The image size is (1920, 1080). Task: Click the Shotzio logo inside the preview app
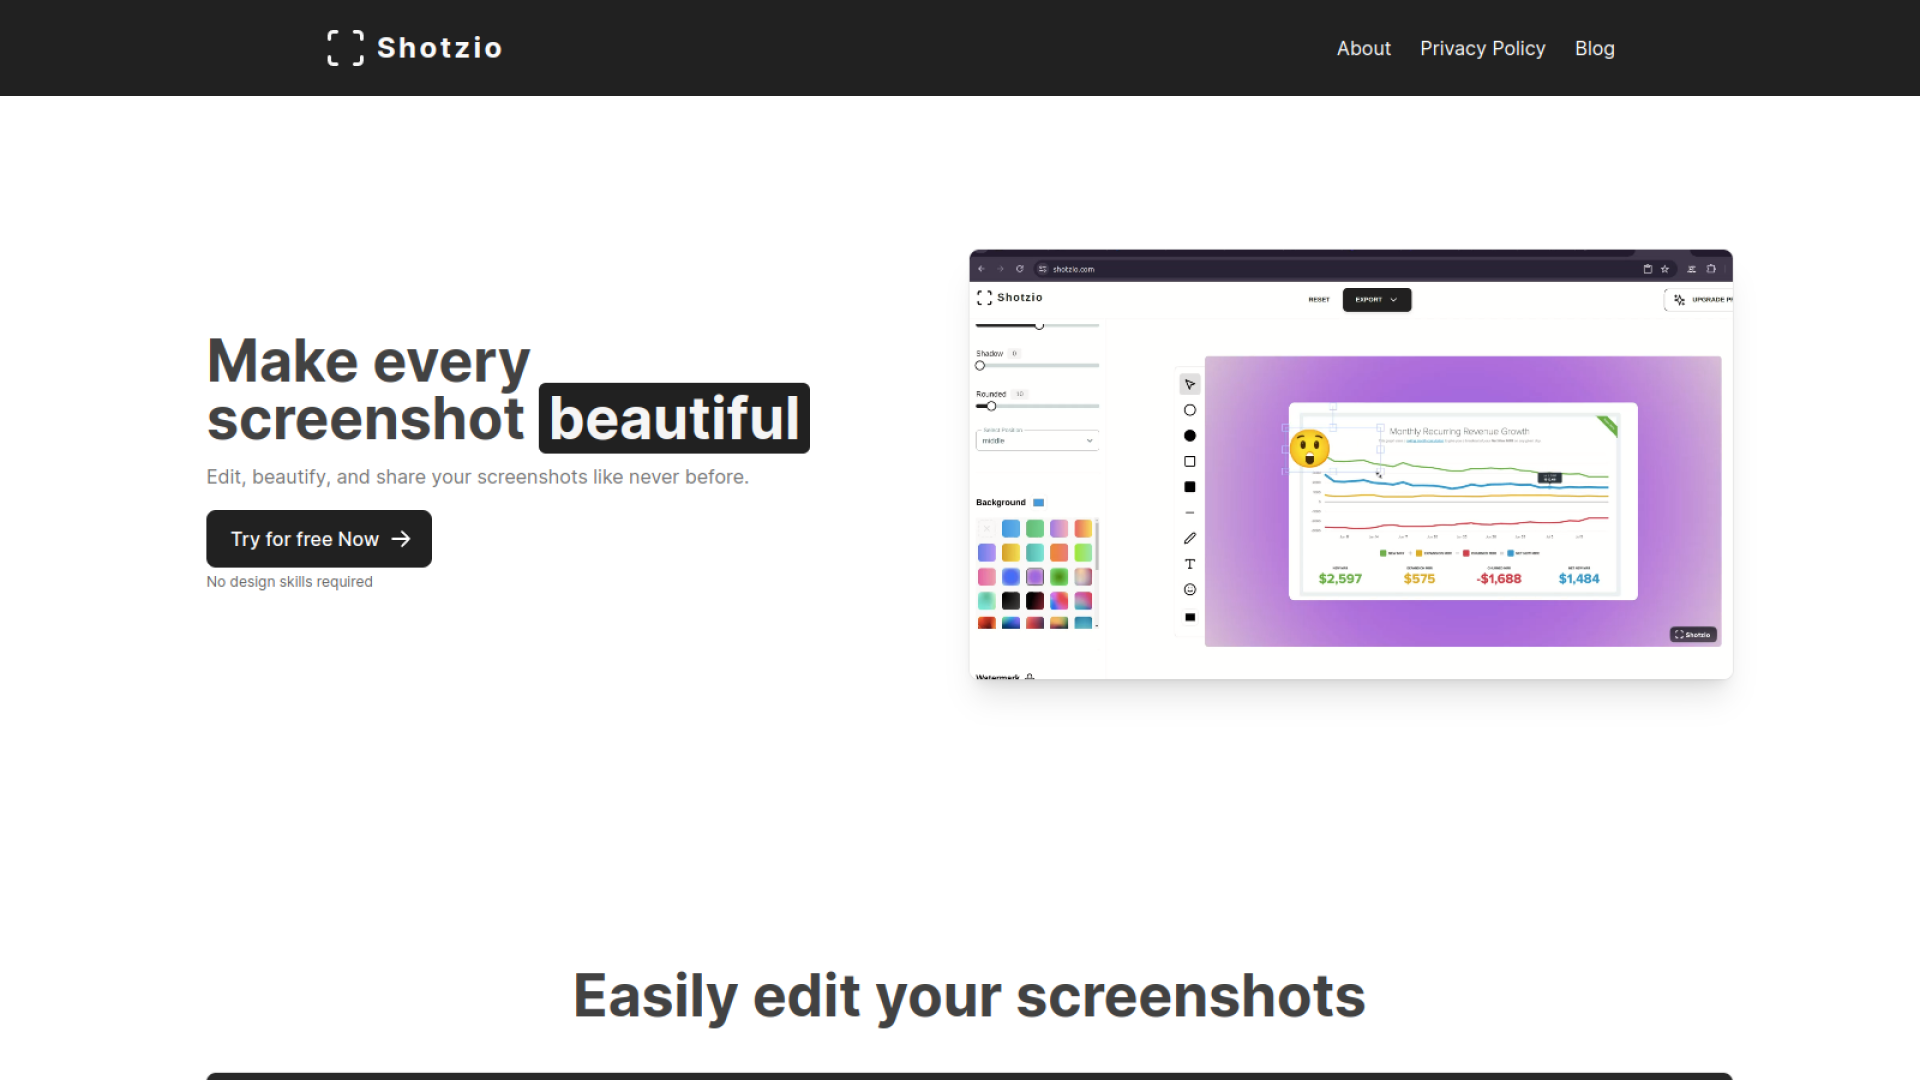tap(1010, 298)
